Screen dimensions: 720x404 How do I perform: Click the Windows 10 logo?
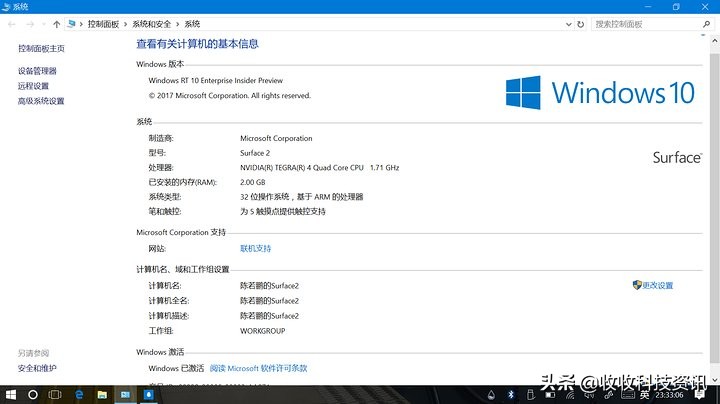pyautogui.click(x=600, y=92)
